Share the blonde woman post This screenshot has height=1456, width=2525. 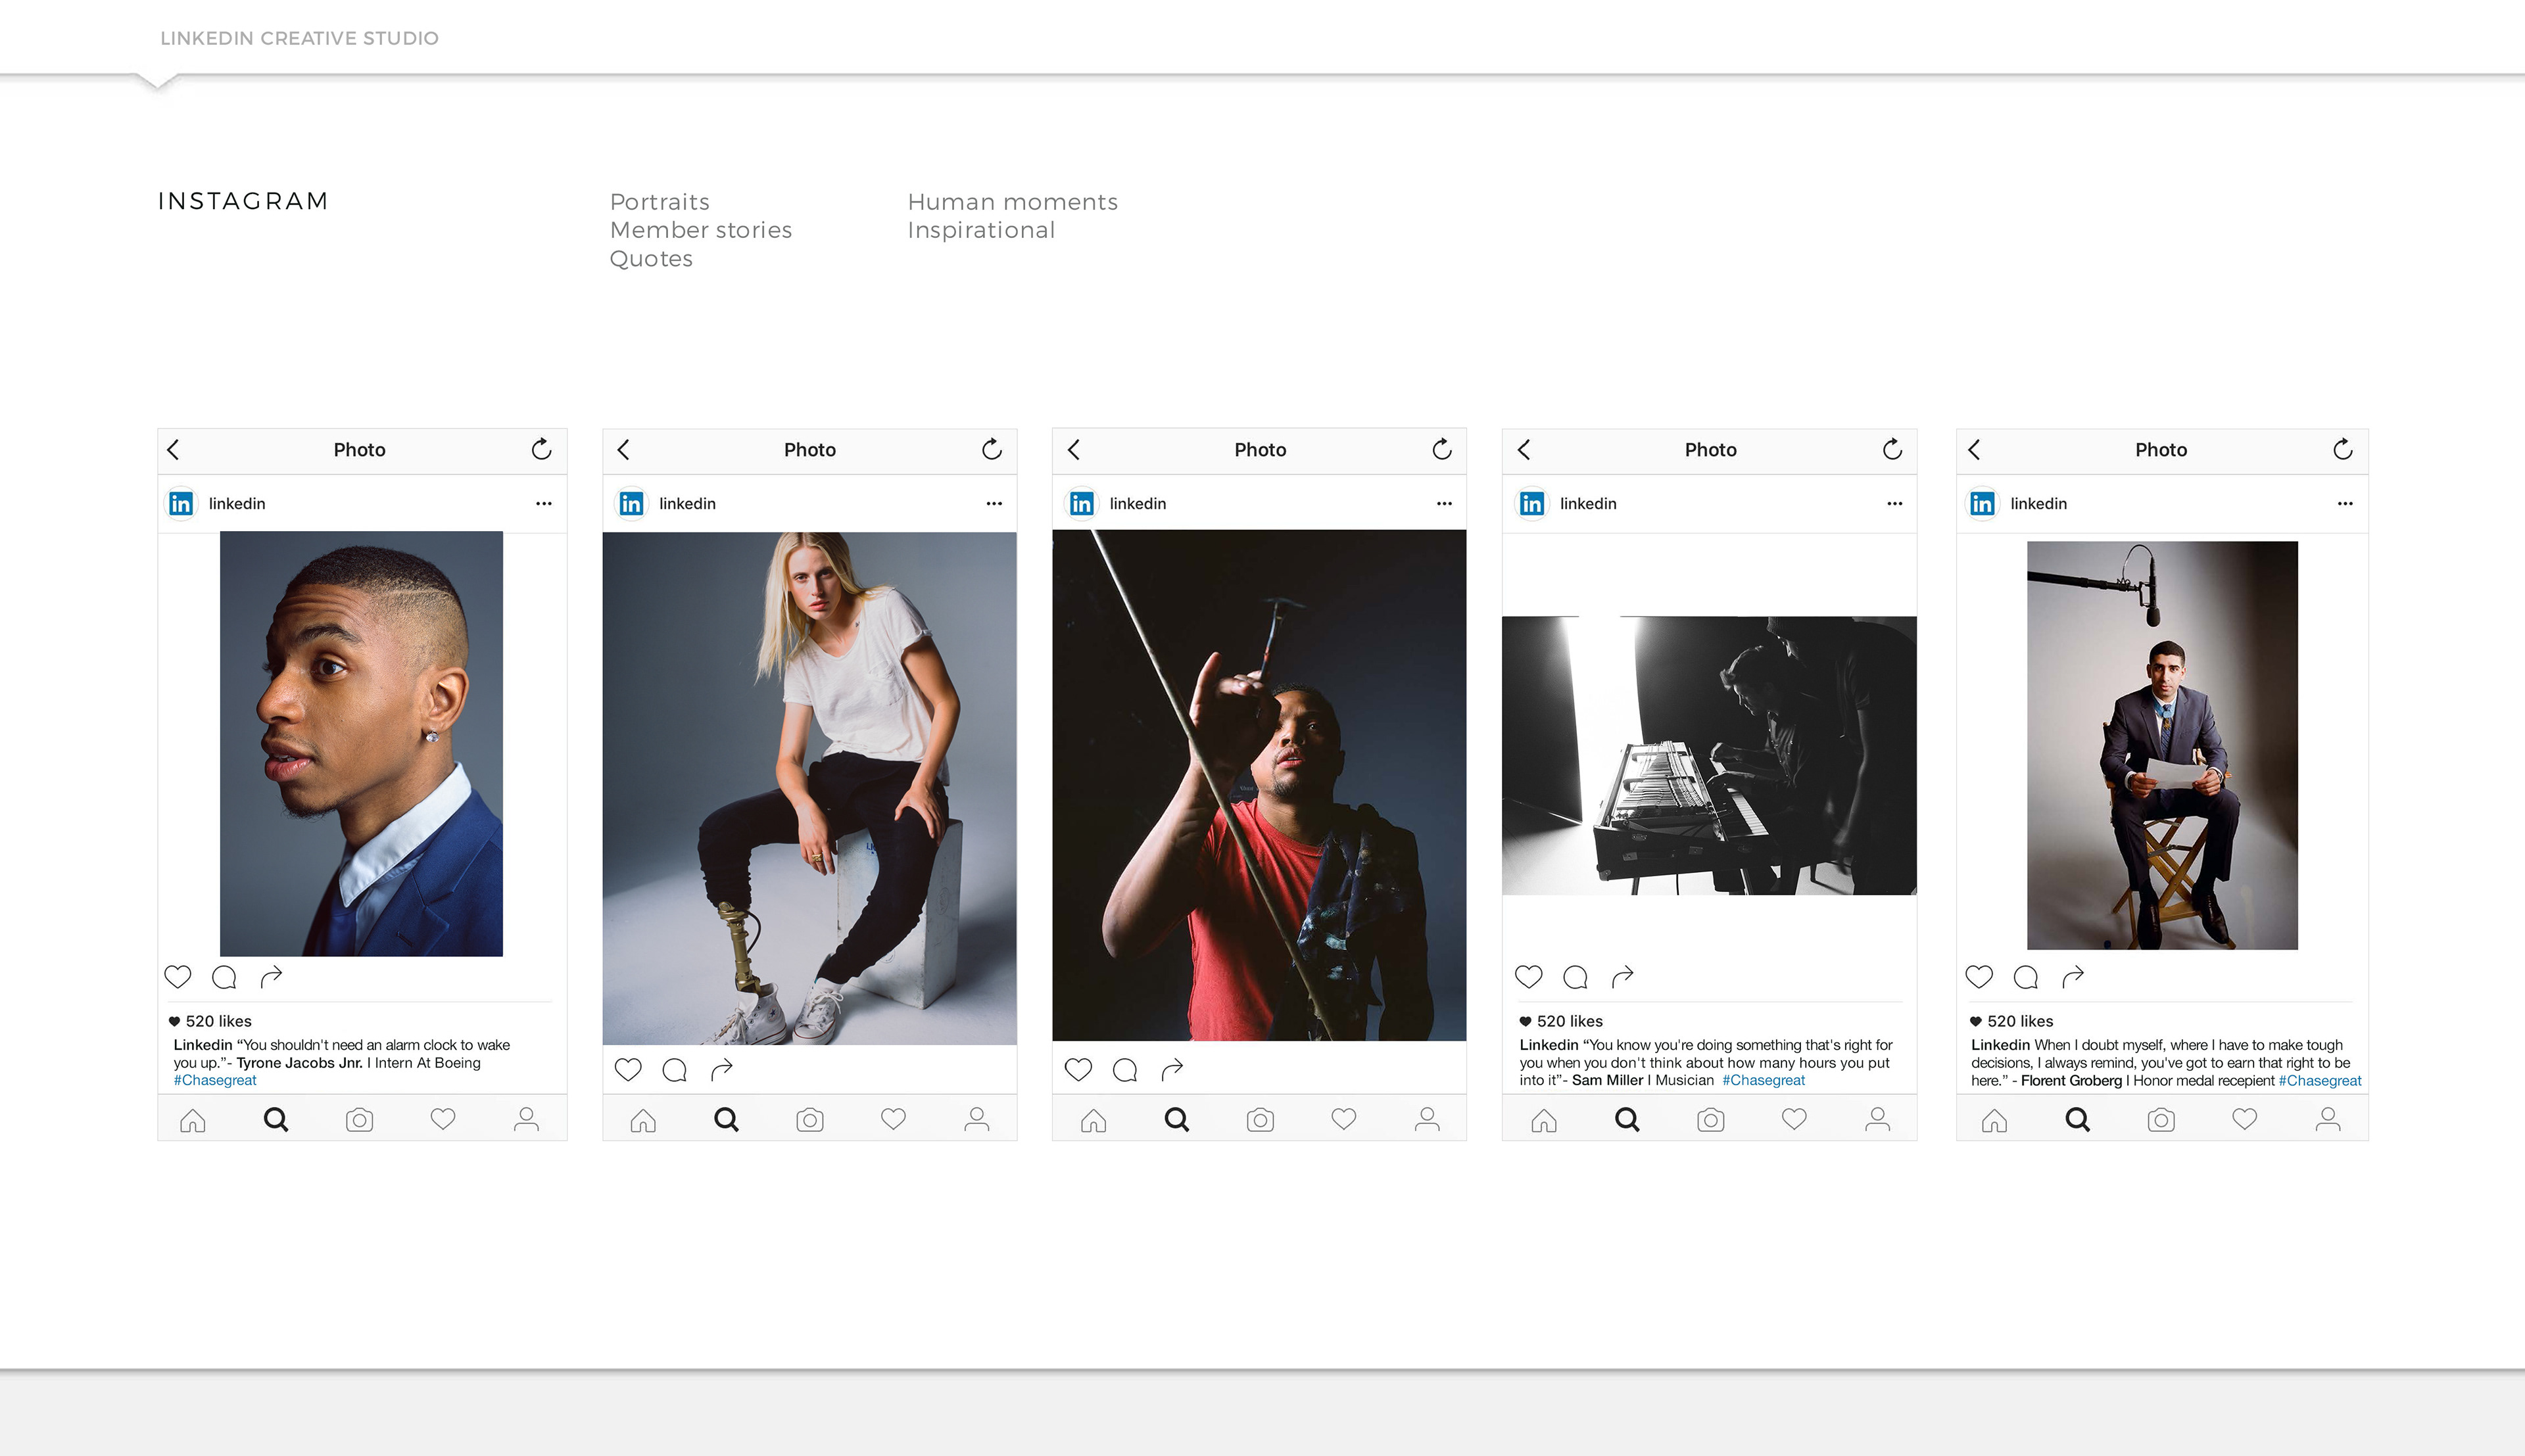click(721, 1070)
